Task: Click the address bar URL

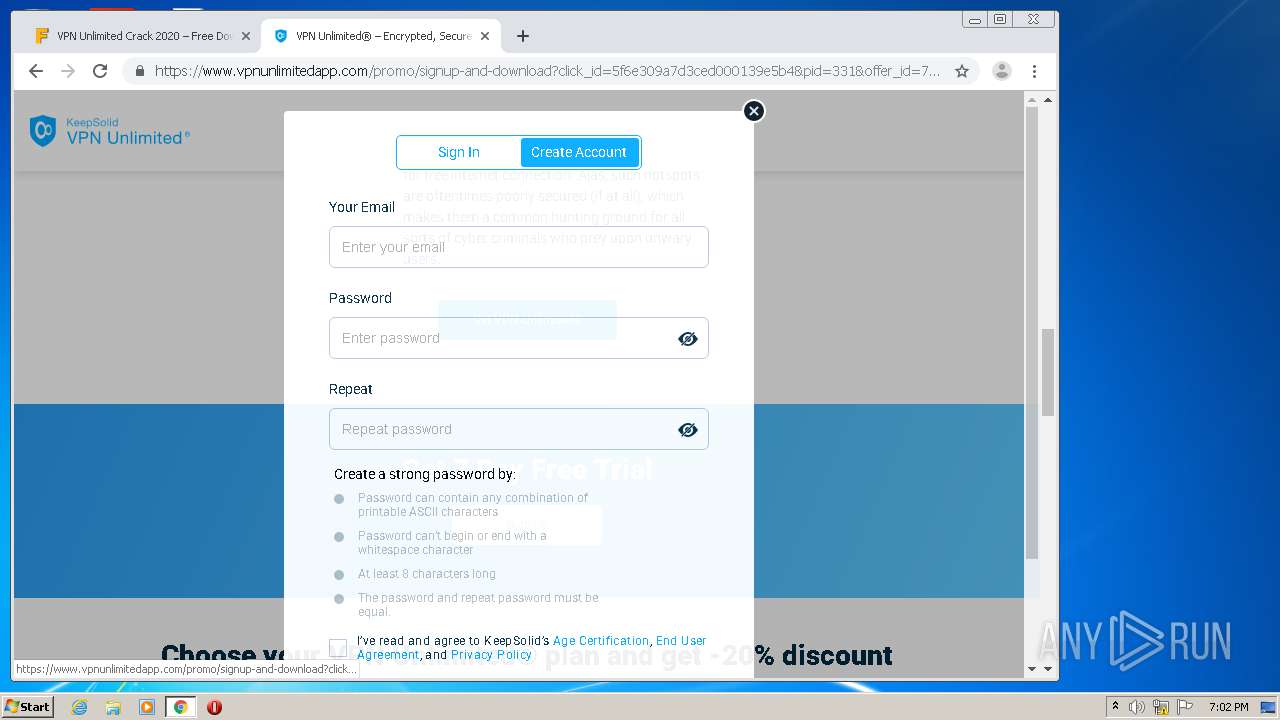Action: 547,71
